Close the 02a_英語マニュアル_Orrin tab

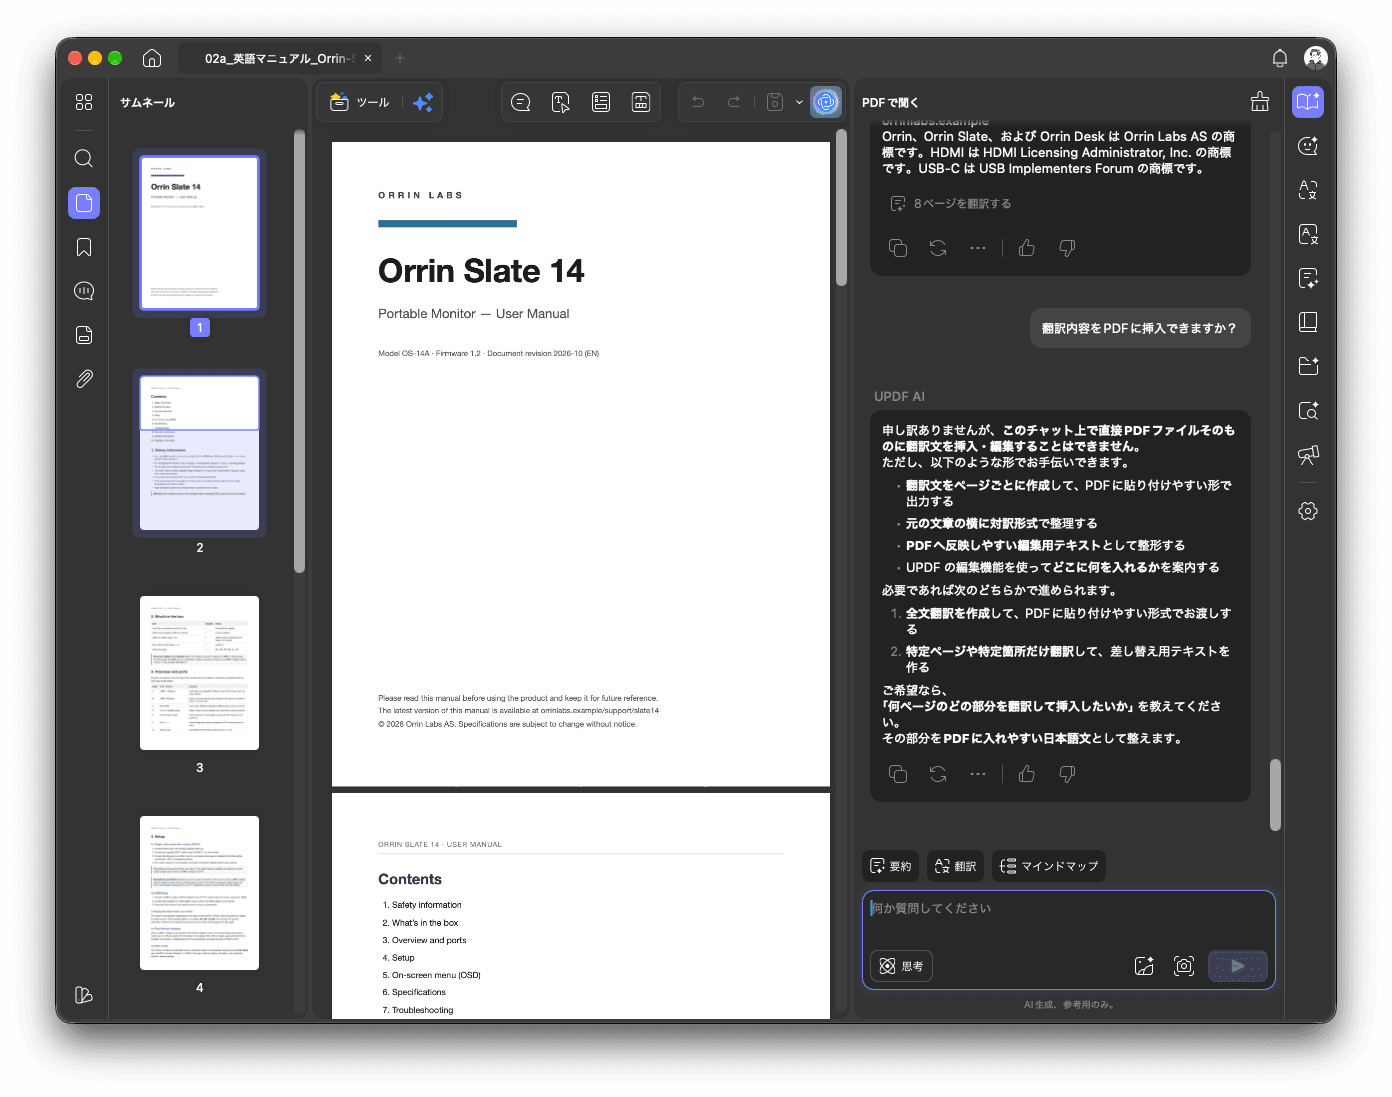[368, 58]
